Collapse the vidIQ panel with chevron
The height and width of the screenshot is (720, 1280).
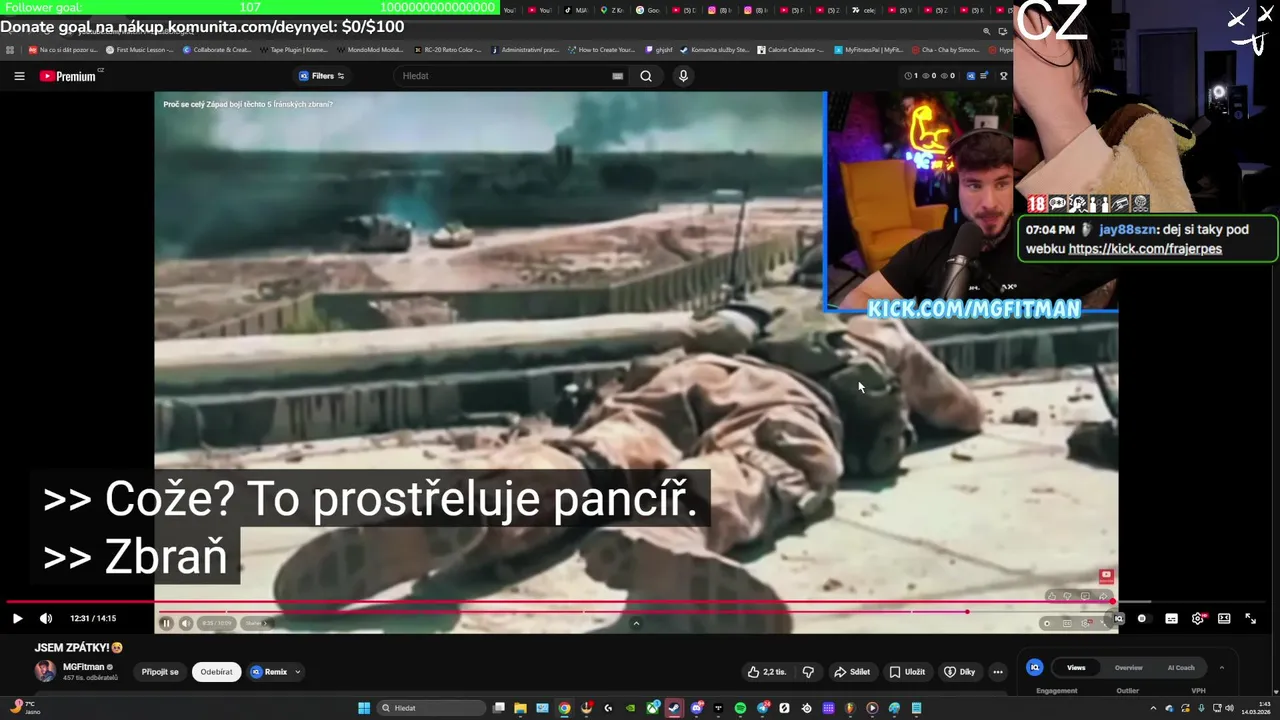[x=1221, y=667]
